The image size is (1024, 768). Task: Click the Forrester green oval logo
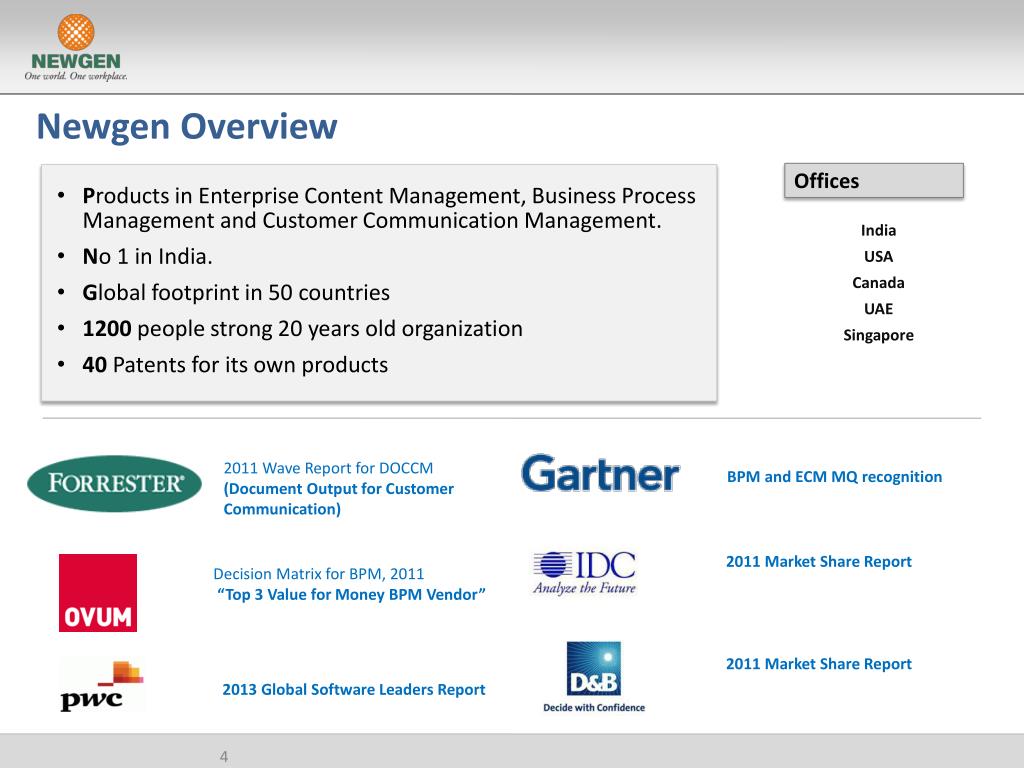[114, 483]
